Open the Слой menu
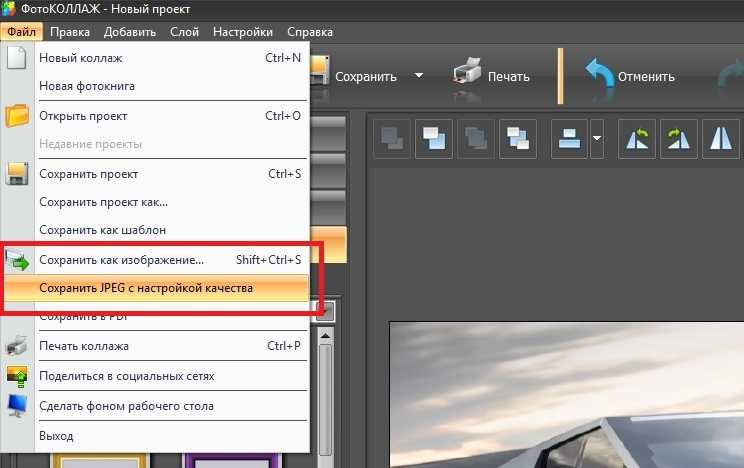The width and height of the screenshot is (744, 468). [x=184, y=32]
